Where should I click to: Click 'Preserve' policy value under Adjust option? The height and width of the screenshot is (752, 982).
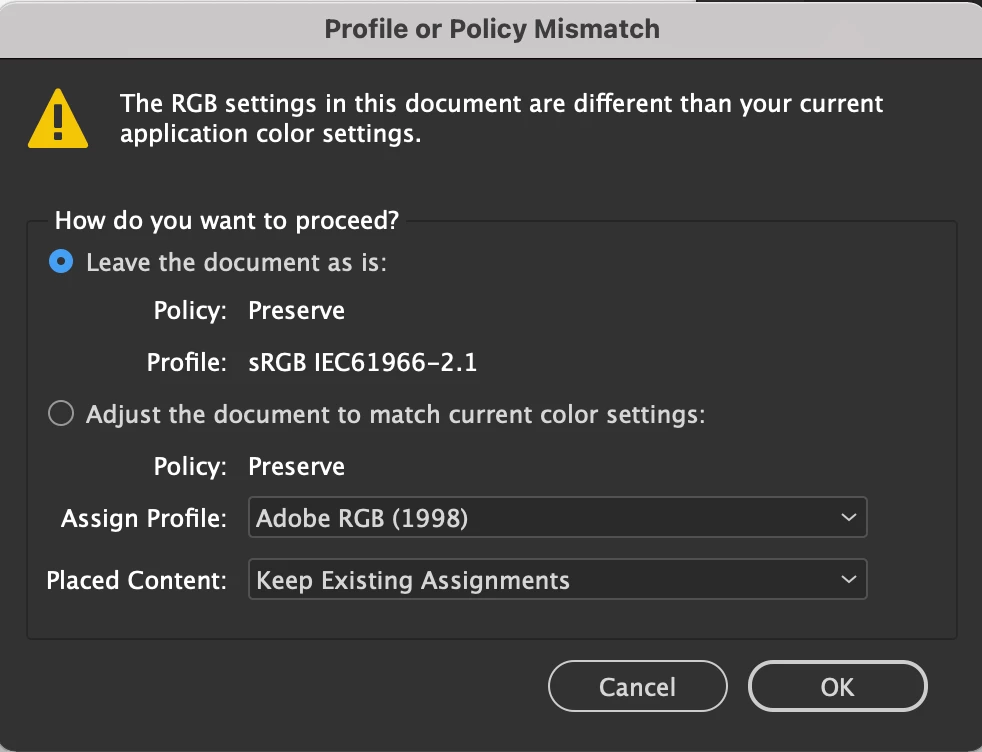click(296, 467)
